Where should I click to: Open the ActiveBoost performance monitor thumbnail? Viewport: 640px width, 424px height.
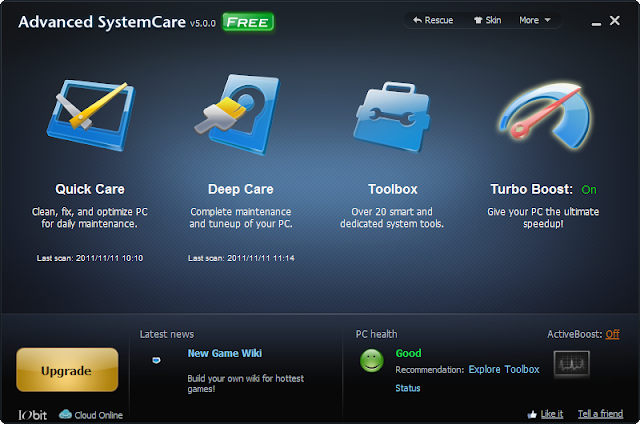click(571, 363)
